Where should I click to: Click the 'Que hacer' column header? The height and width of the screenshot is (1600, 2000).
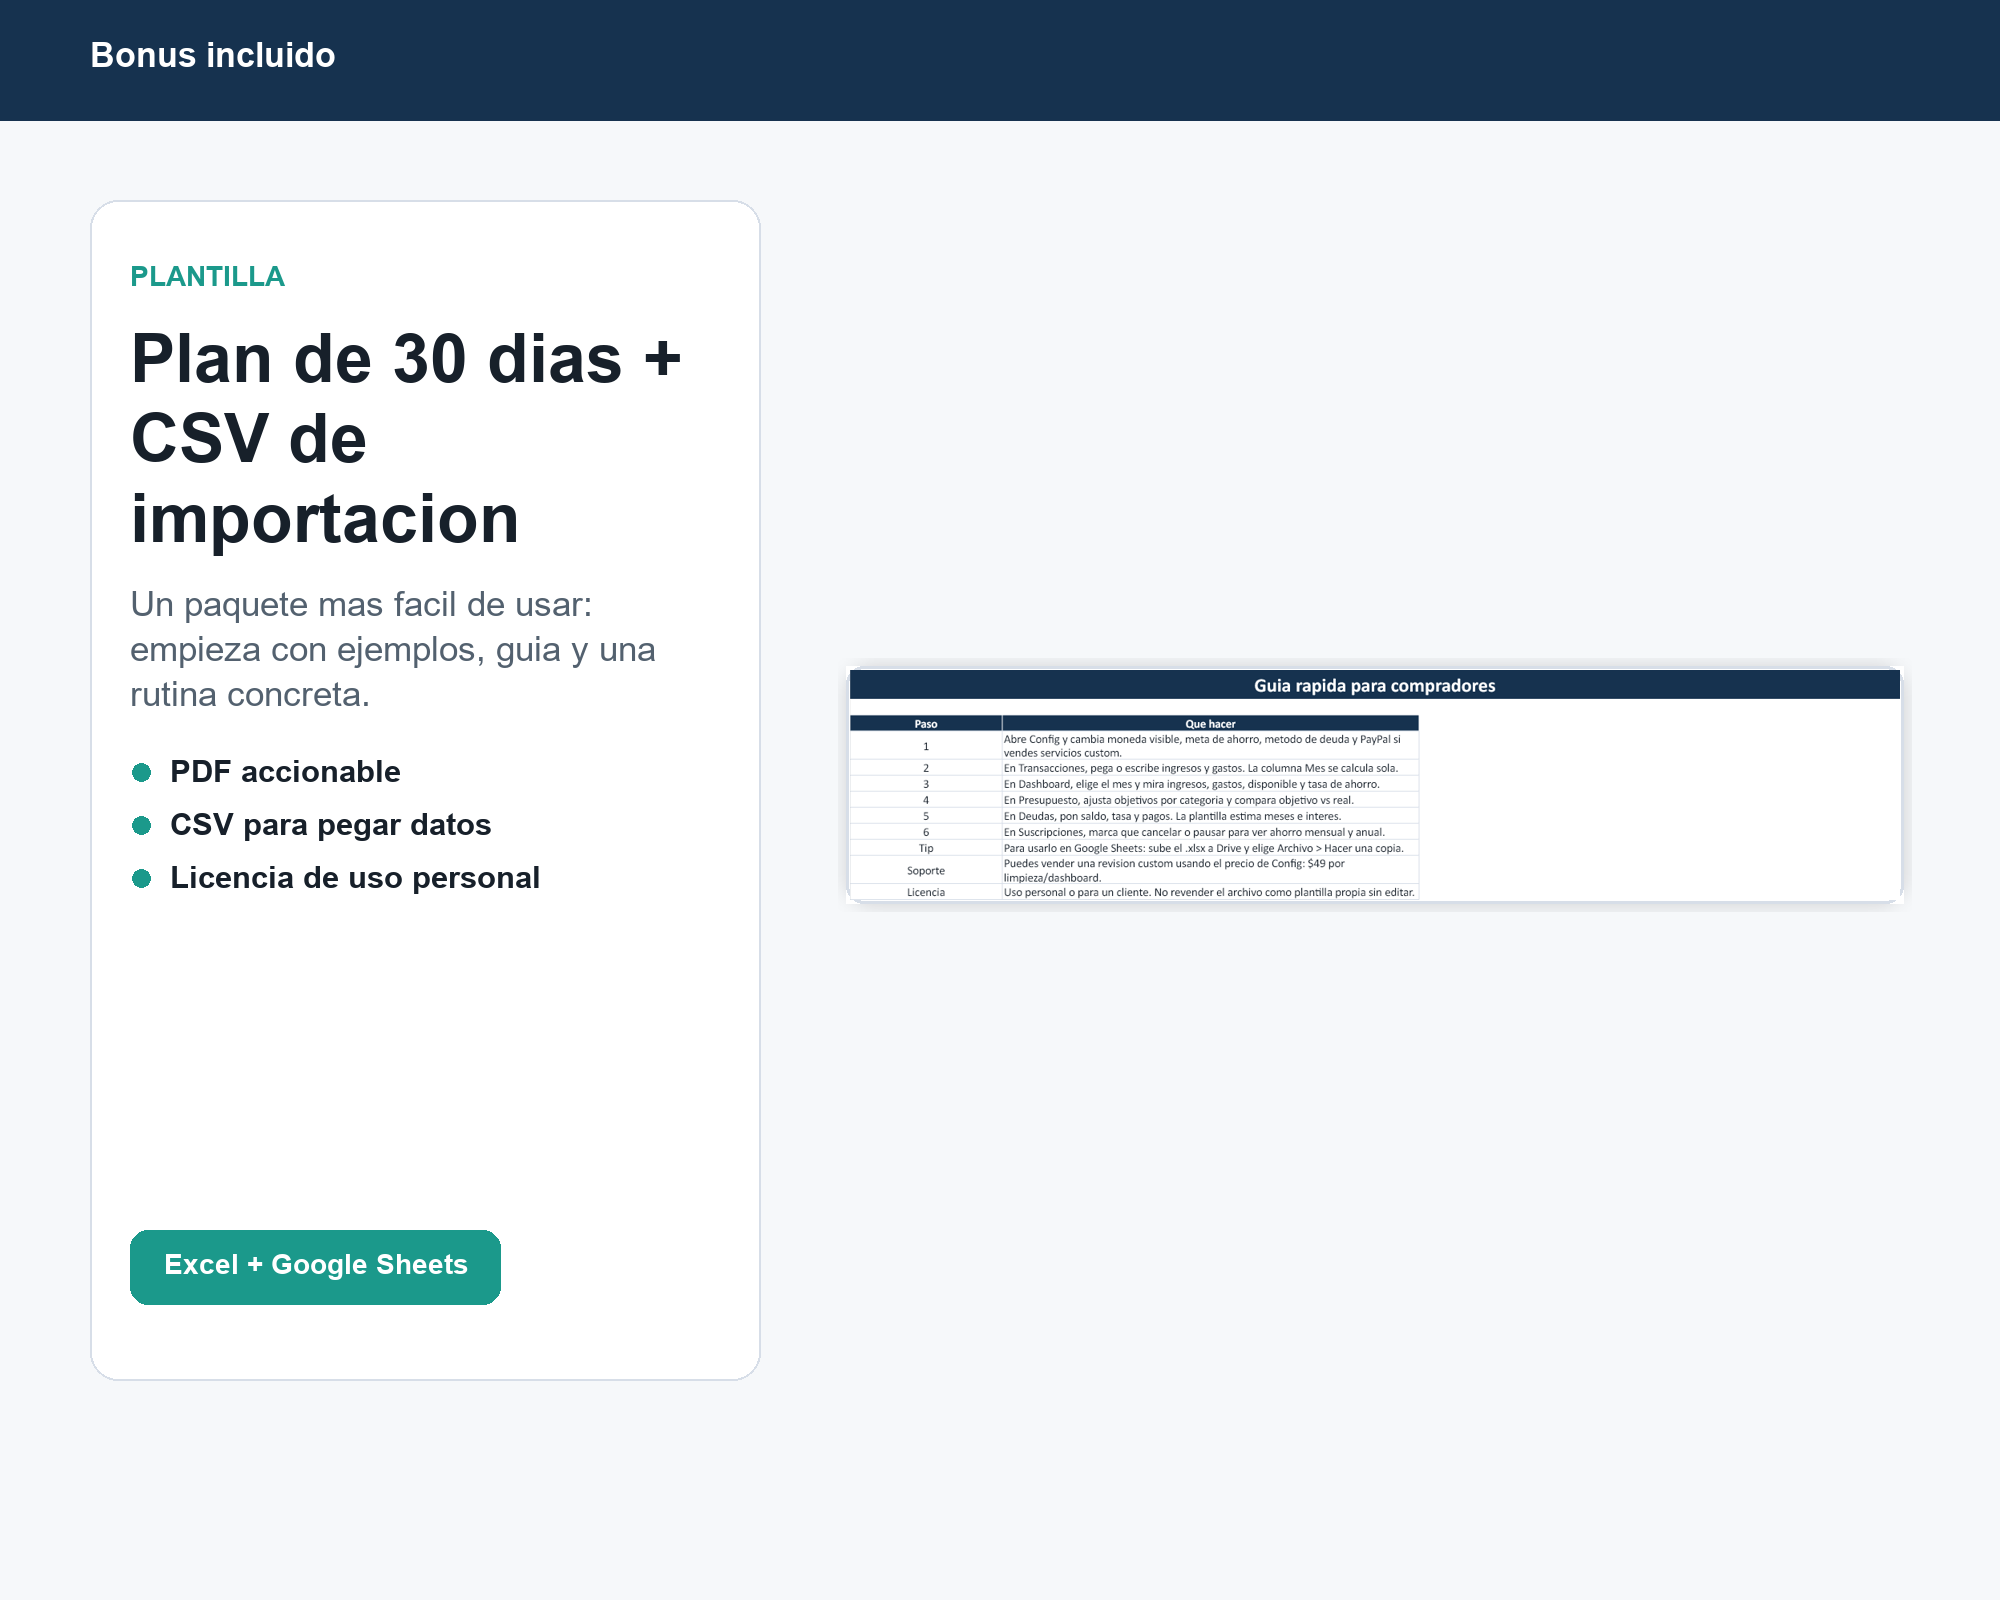click(1210, 723)
